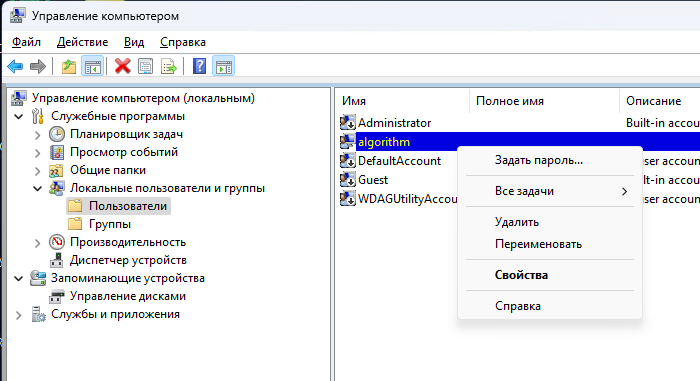Select the DefaultAccount name text
Viewport: 700px width, 381px height.
(x=400, y=160)
